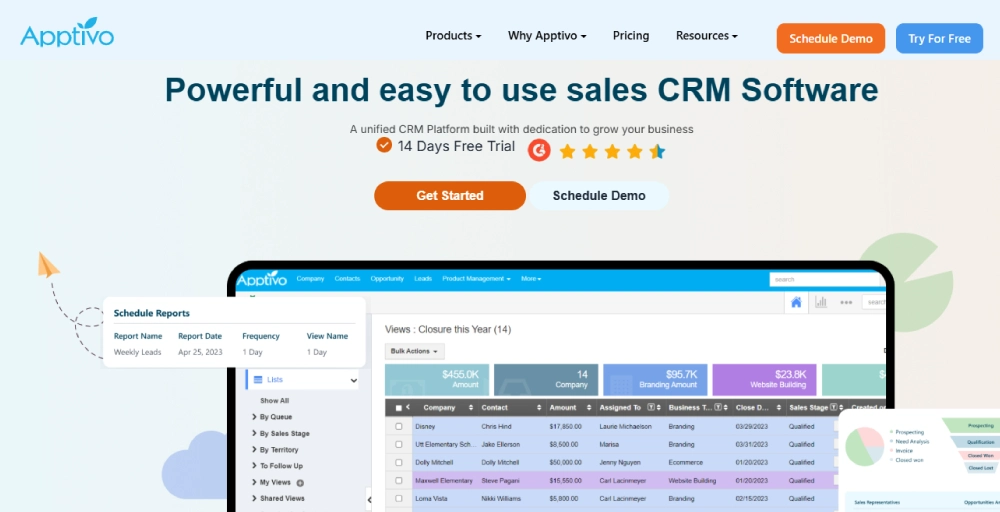Select Show All in the sidebar
The width and height of the screenshot is (1000, 512).
click(x=274, y=401)
